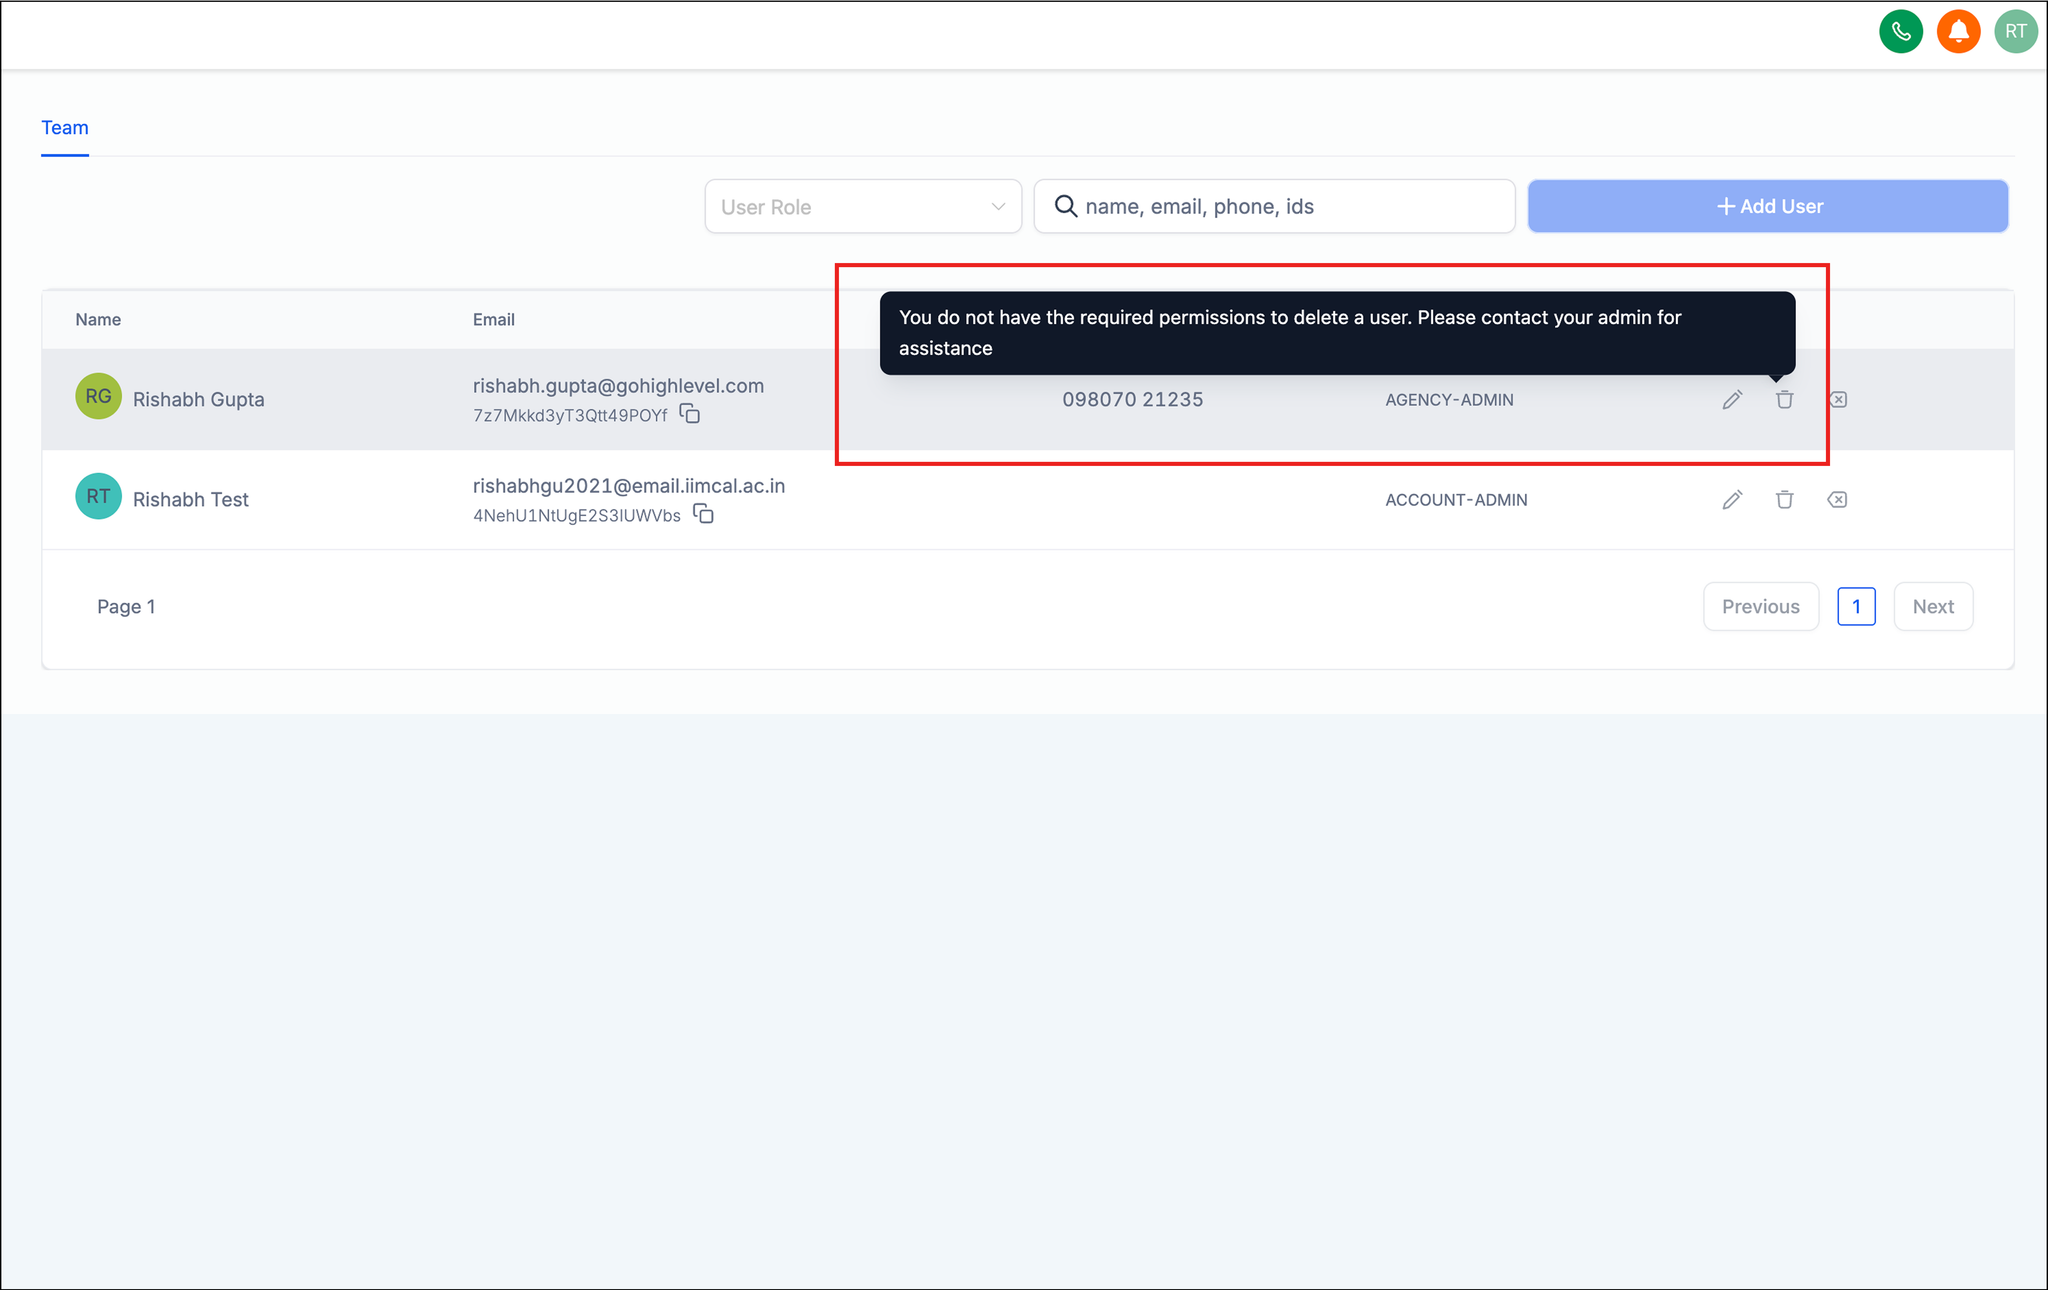Copy Rishabh Gupta's user ID 7z7Mkkd3yT3Qtt49POYf
The width and height of the screenshot is (2048, 1290).
click(690, 413)
